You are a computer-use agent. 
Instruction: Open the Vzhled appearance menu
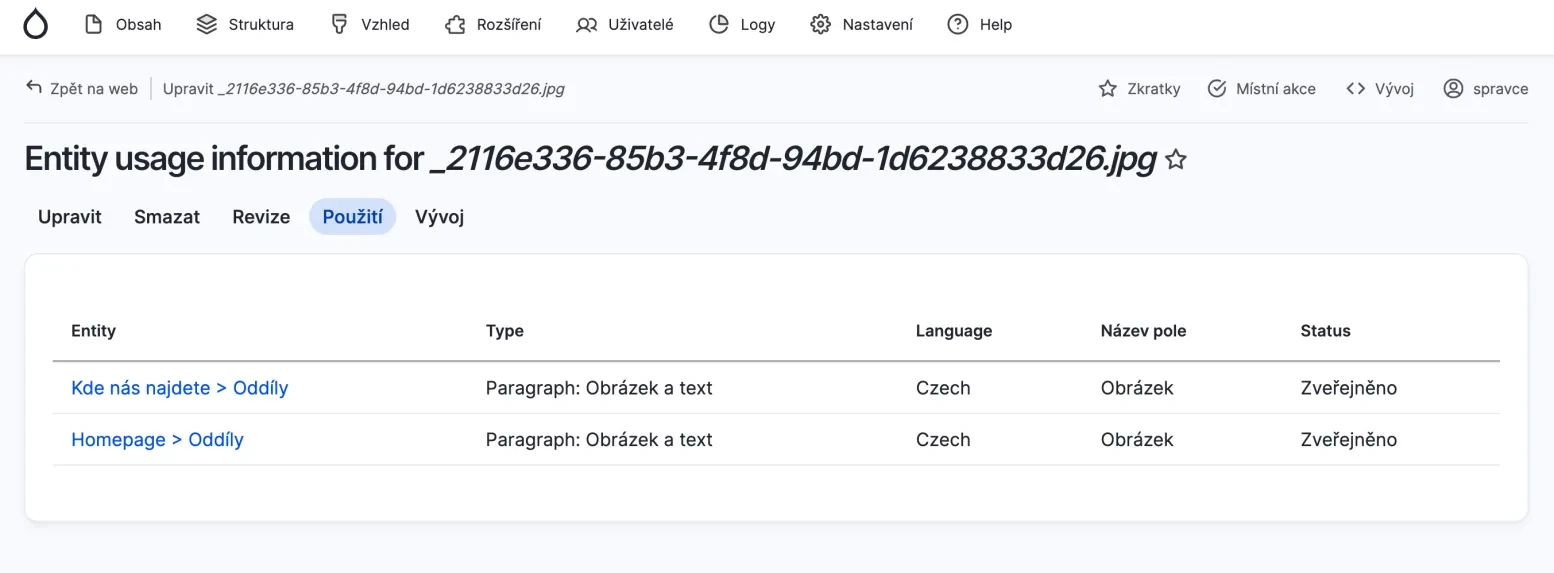pyautogui.click(x=370, y=24)
